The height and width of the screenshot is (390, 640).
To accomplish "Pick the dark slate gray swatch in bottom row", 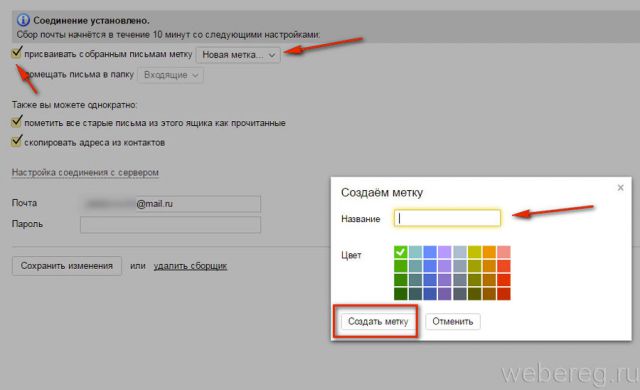I will [460, 294].
